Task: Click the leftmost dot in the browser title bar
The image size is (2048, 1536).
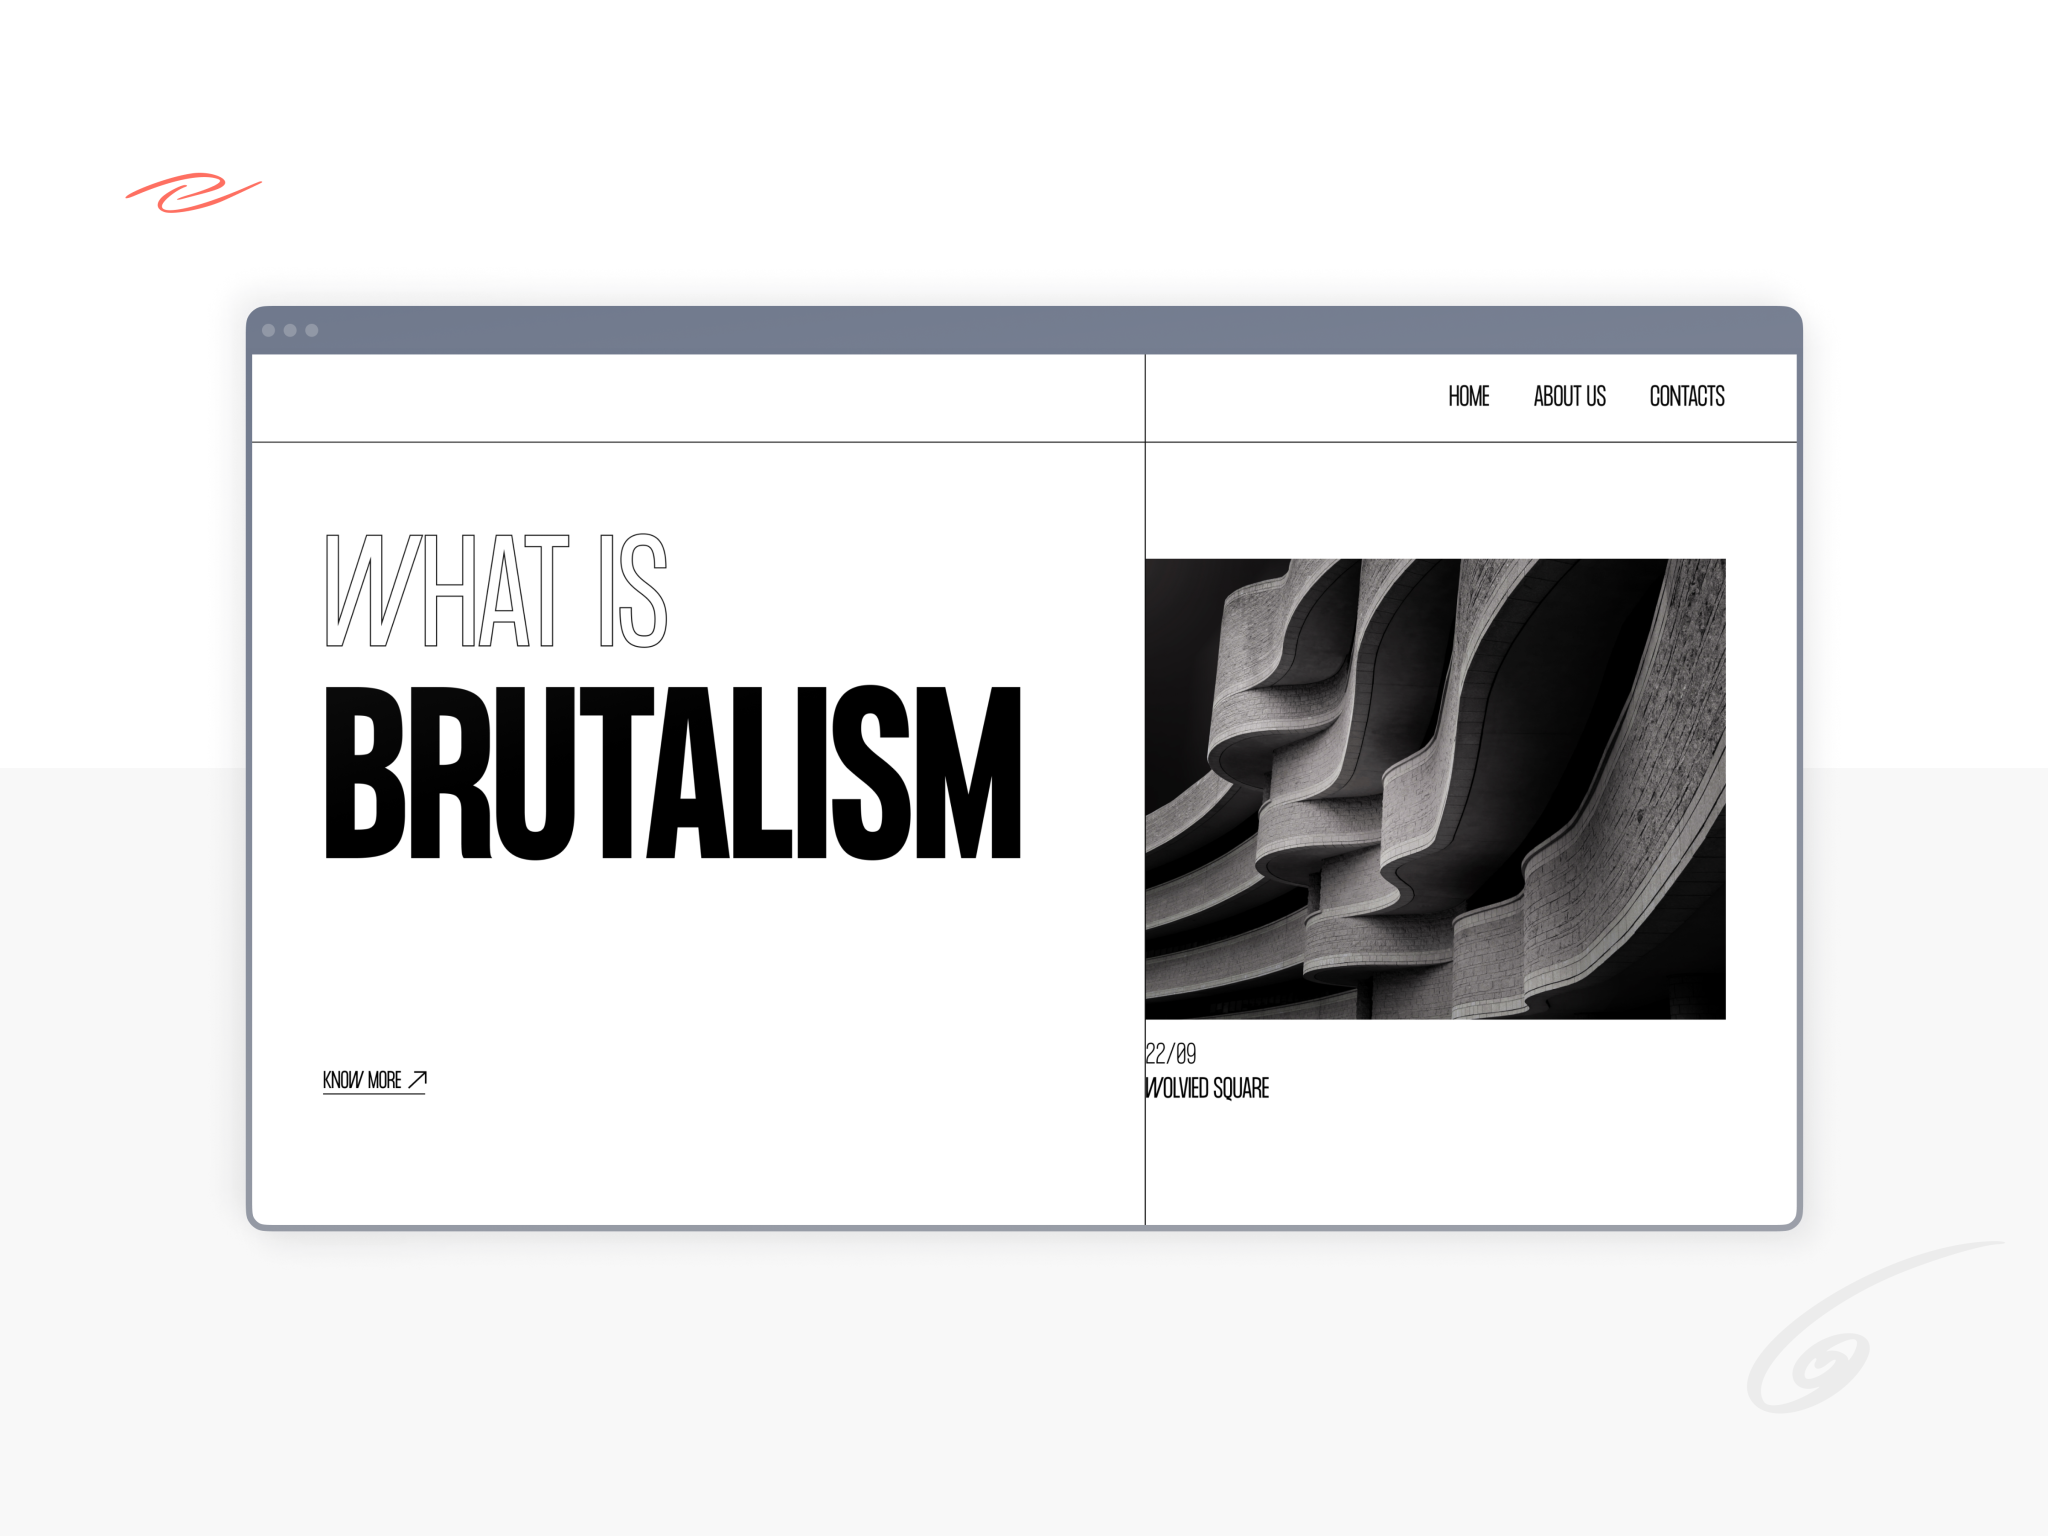Action: coord(266,330)
